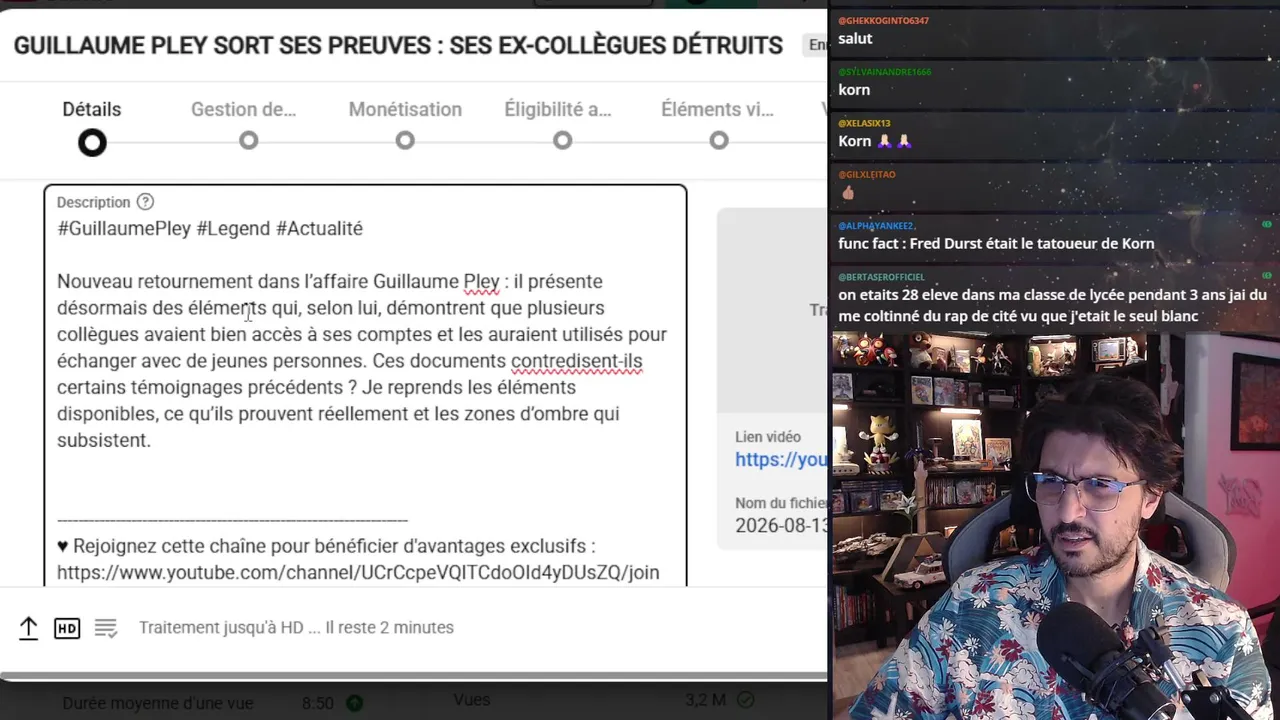Click the underlined word "contredisent-ils"
Viewport: 1280px width, 720px height.
(576, 361)
